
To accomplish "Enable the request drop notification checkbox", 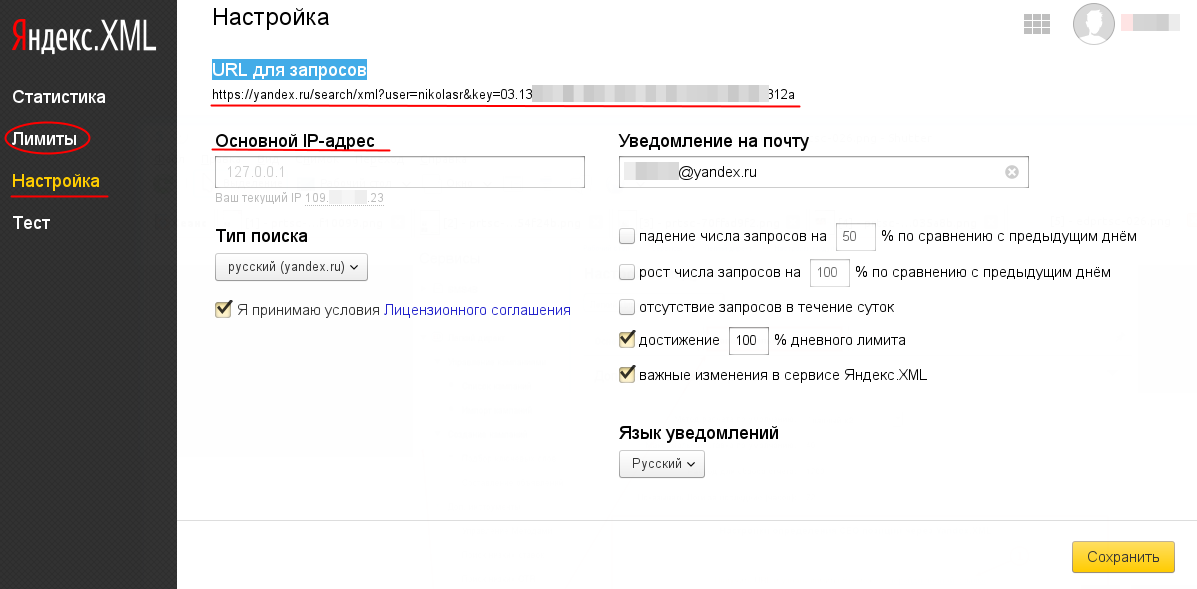I will (x=627, y=237).
